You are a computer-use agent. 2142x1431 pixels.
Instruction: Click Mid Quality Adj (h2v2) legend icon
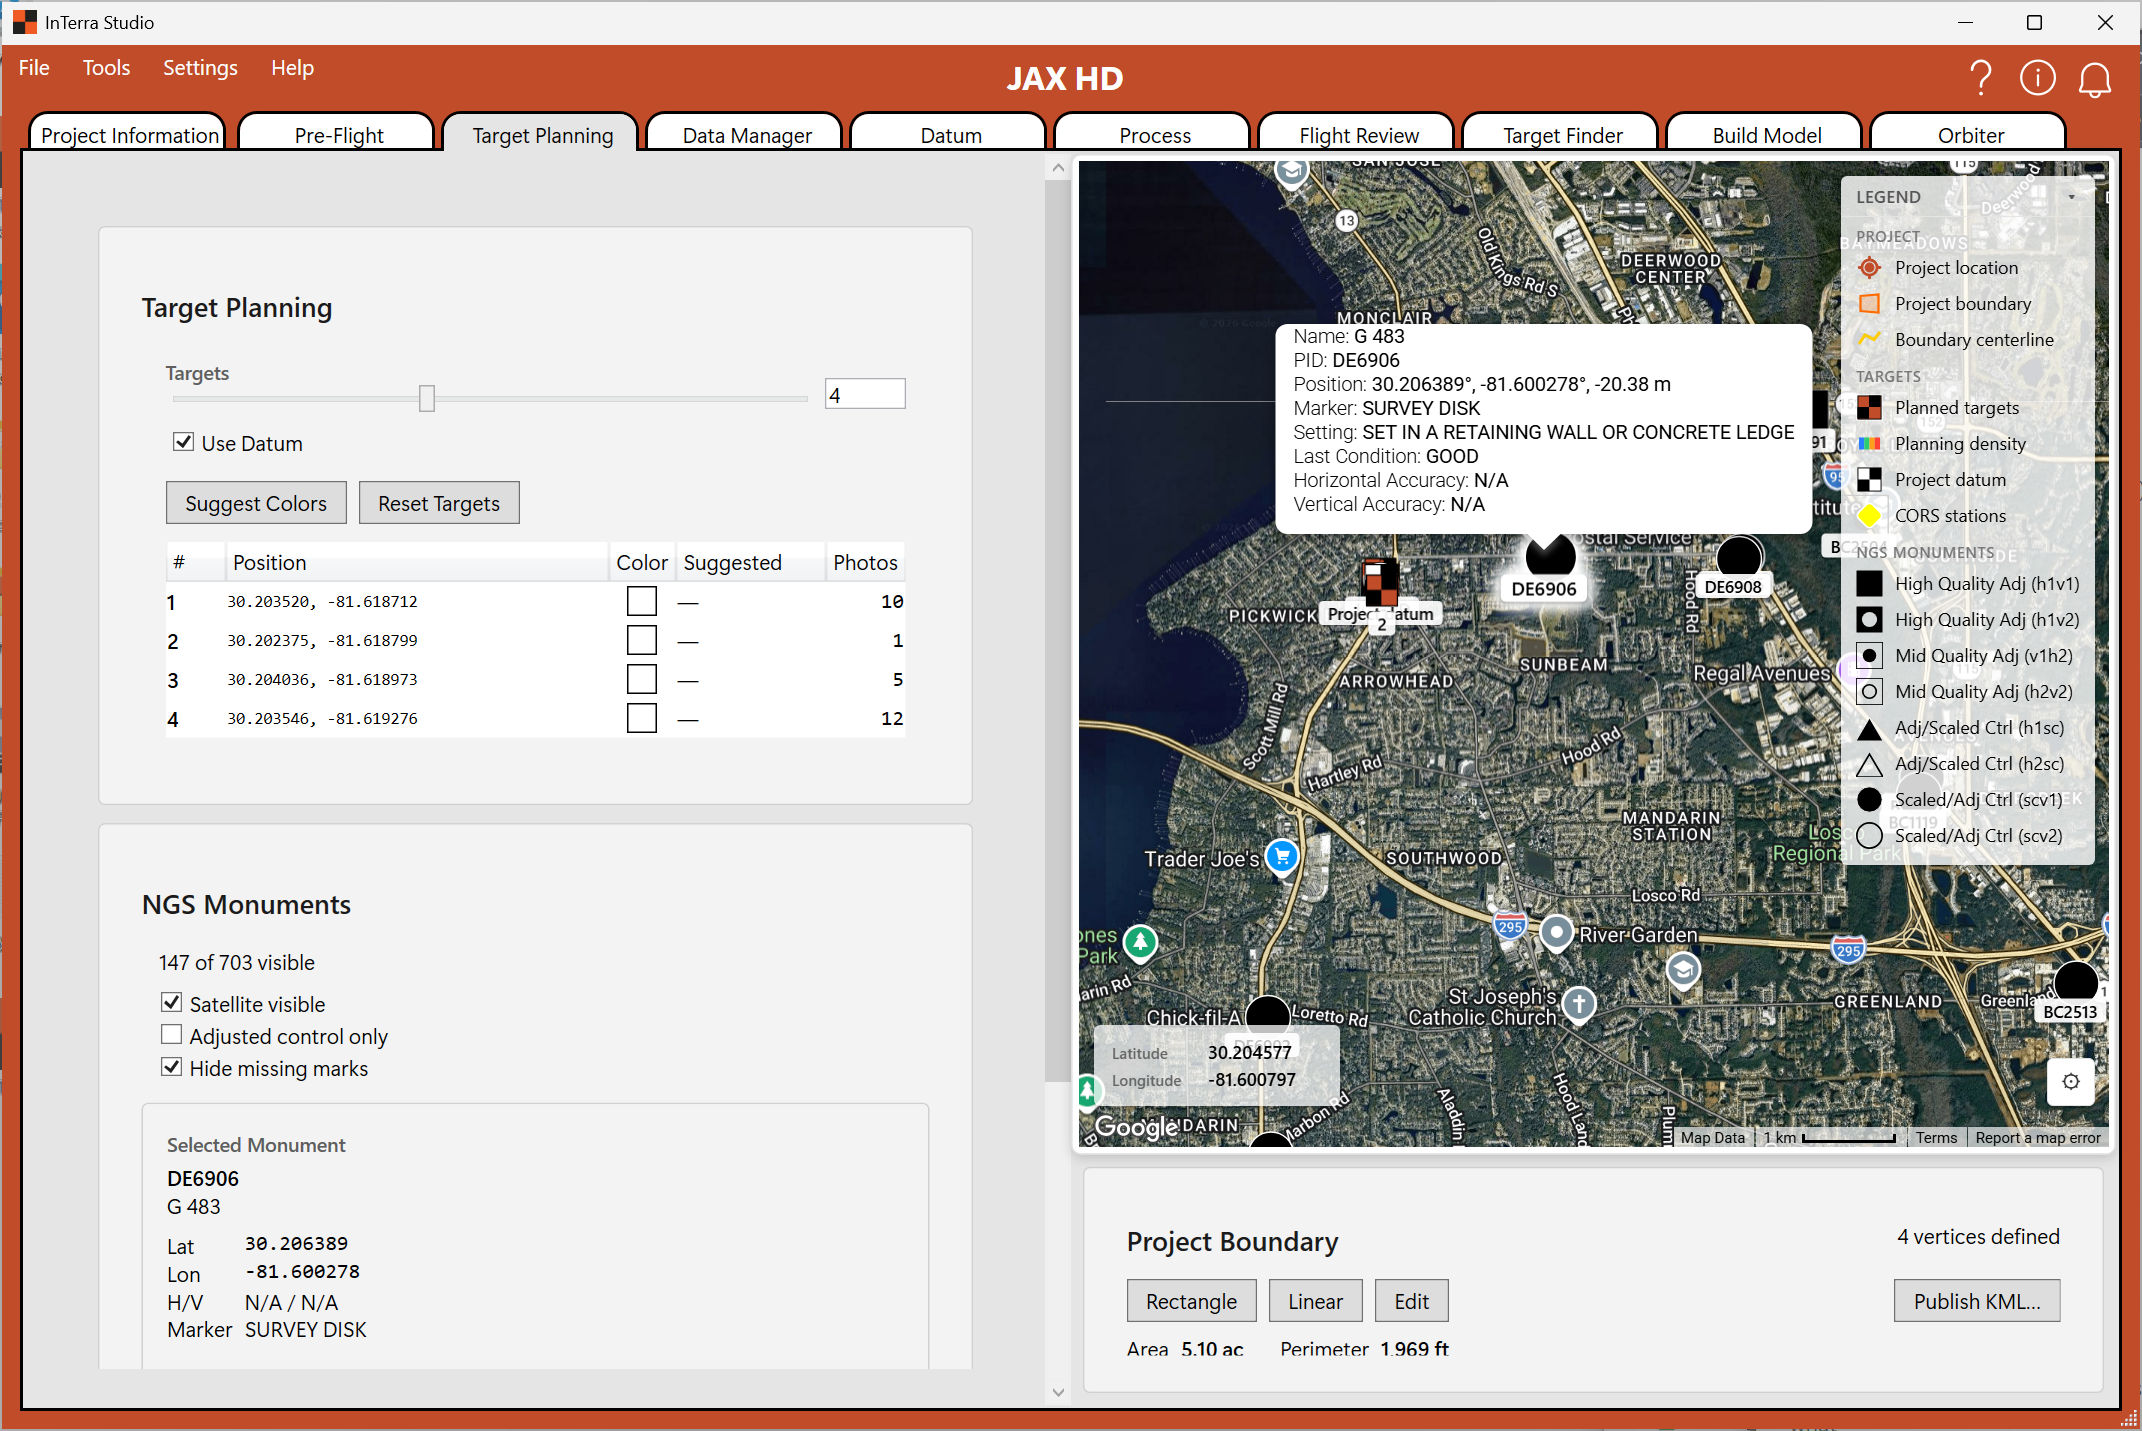pyautogui.click(x=1869, y=692)
